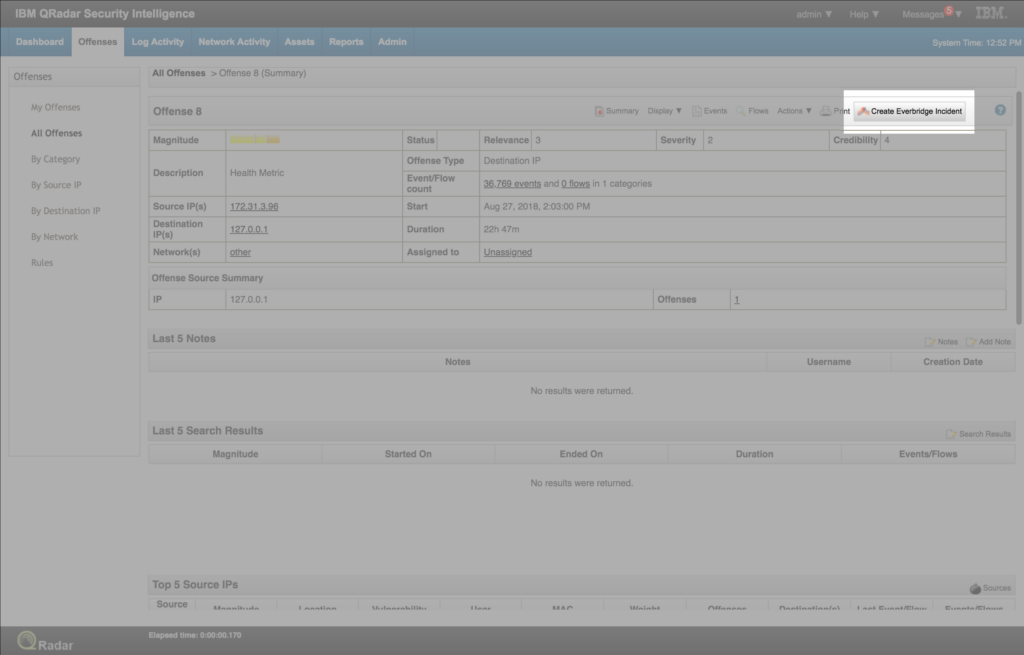The image size is (1024, 655).
Task: Click the Ended On column header
Action: 581,454
